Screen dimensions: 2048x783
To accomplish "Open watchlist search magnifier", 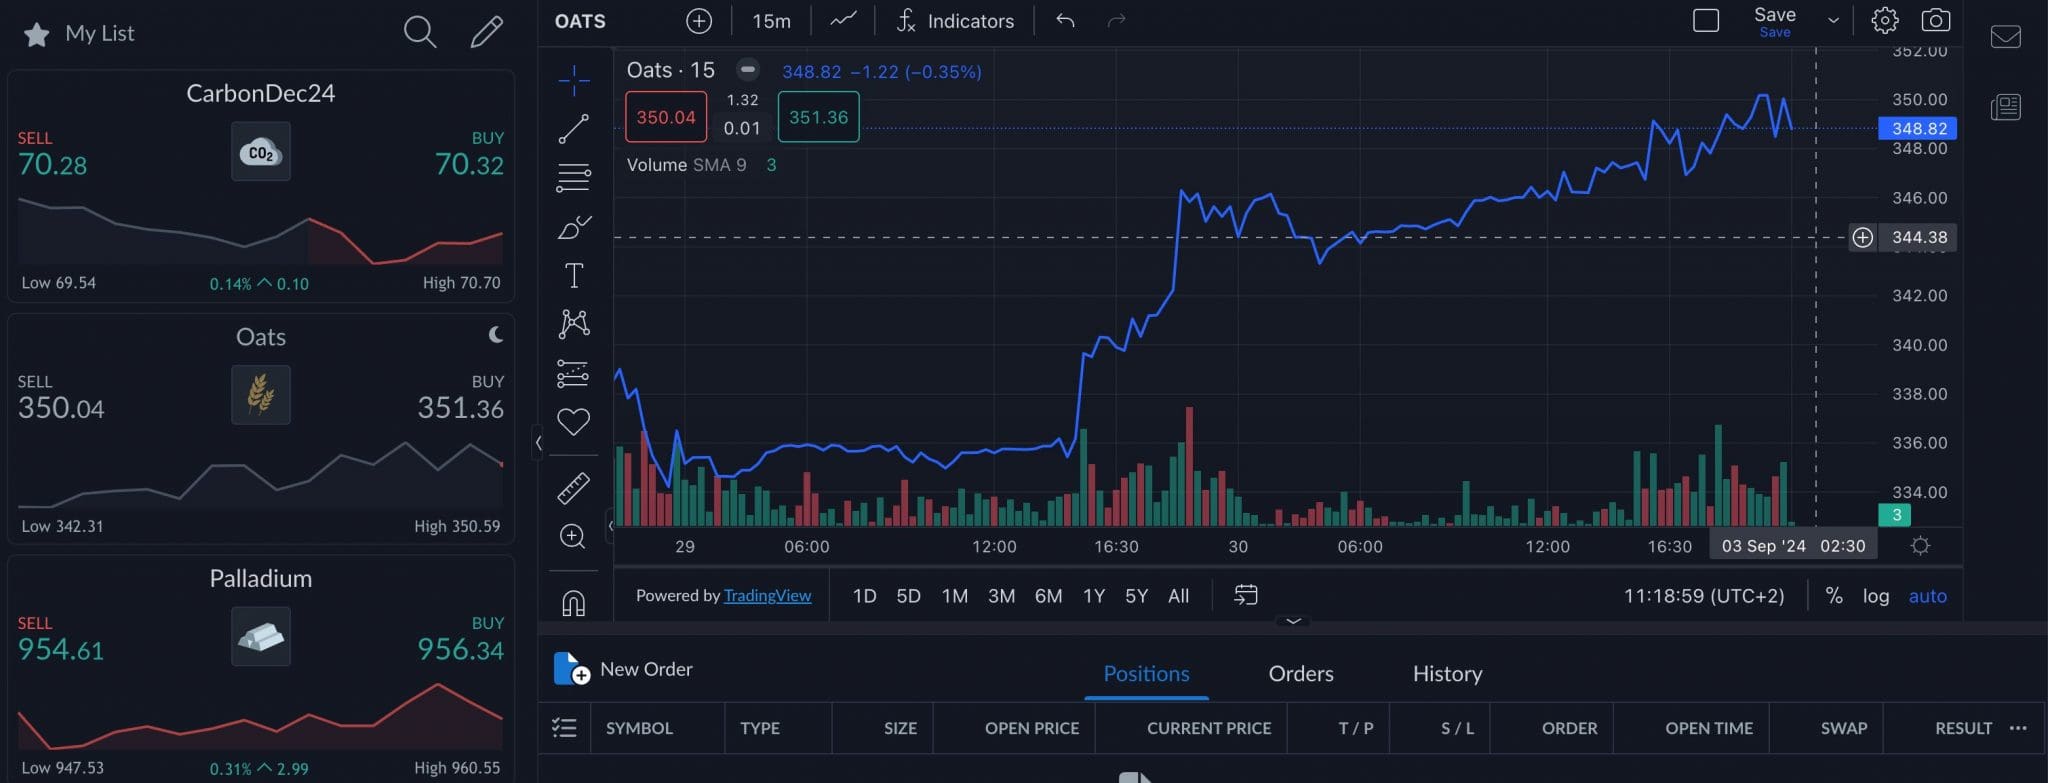I will click(420, 32).
